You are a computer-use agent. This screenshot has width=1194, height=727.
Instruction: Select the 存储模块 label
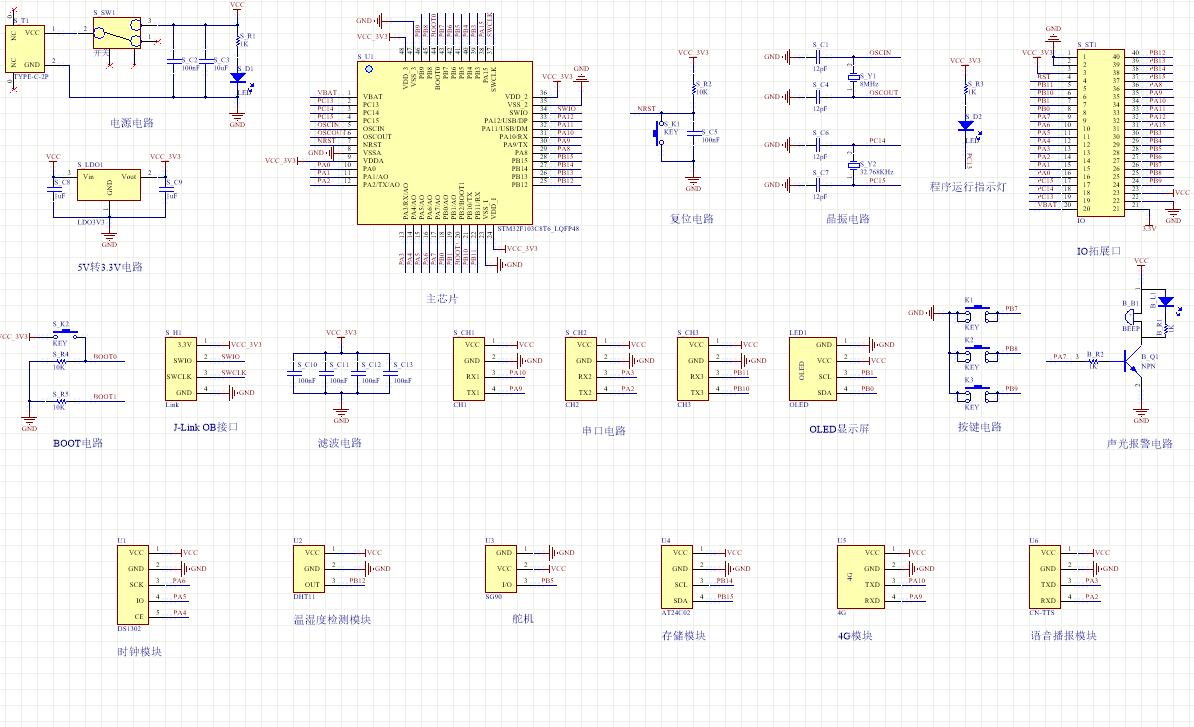pos(684,636)
